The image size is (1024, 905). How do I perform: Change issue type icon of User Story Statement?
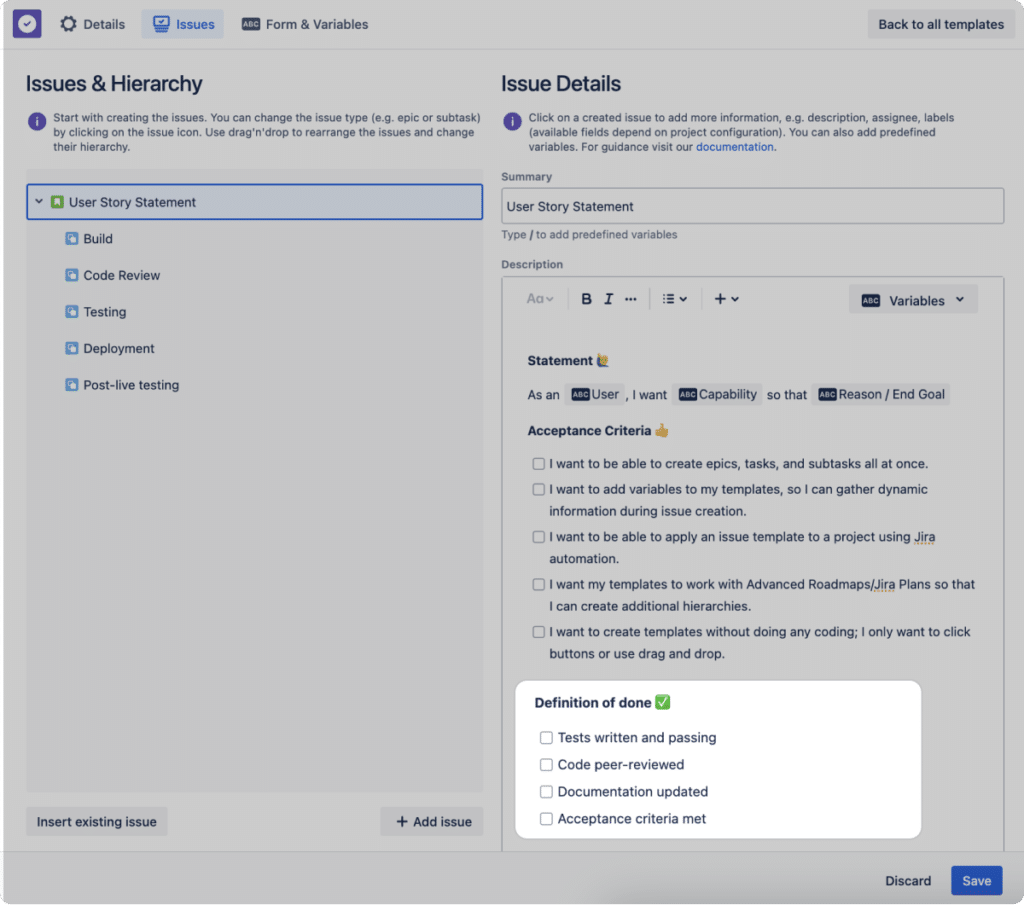(57, 202)
